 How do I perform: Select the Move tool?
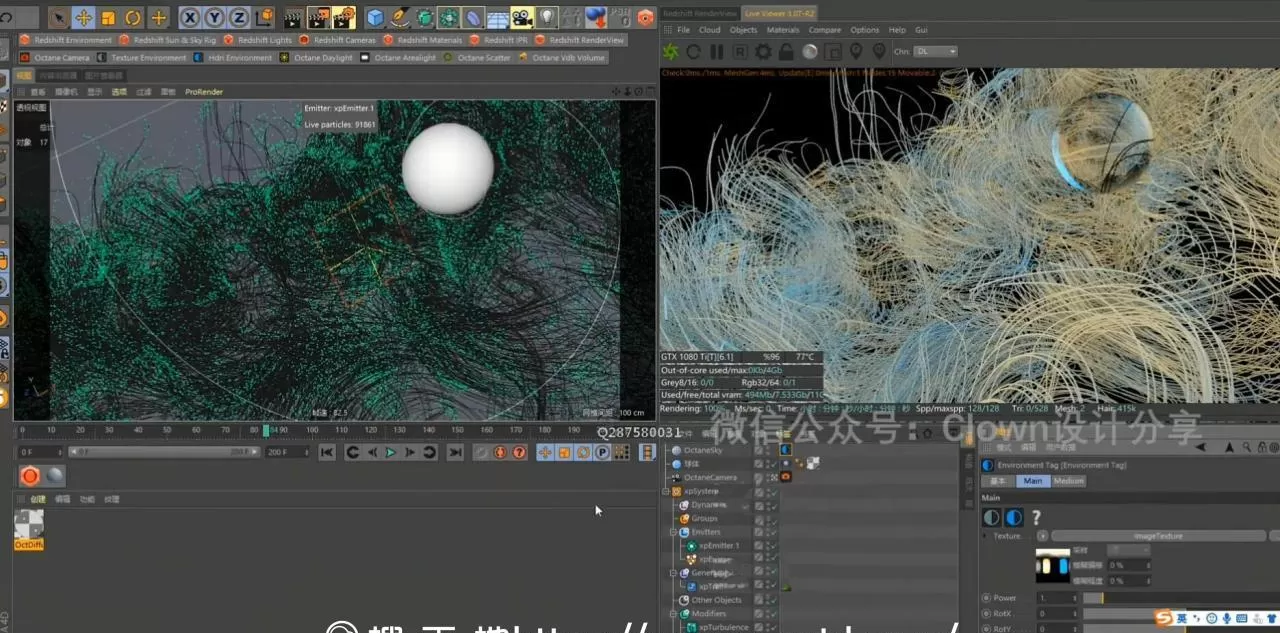(84, 17)
